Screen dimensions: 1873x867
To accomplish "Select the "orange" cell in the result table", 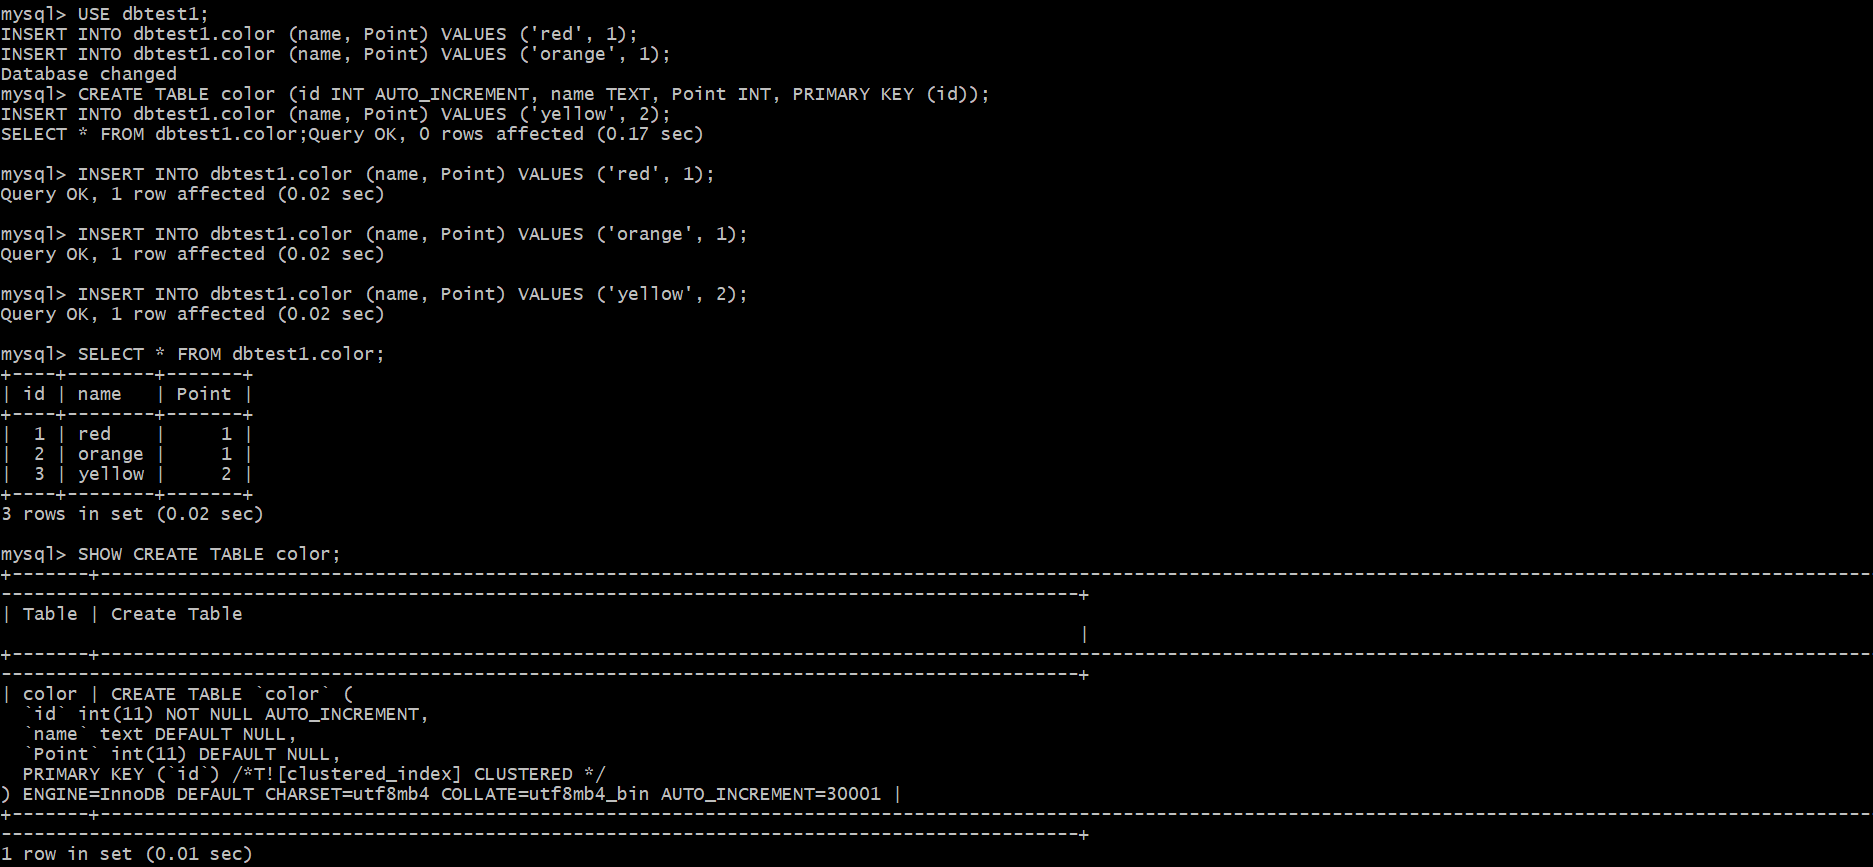I will (x=111, y=454).
